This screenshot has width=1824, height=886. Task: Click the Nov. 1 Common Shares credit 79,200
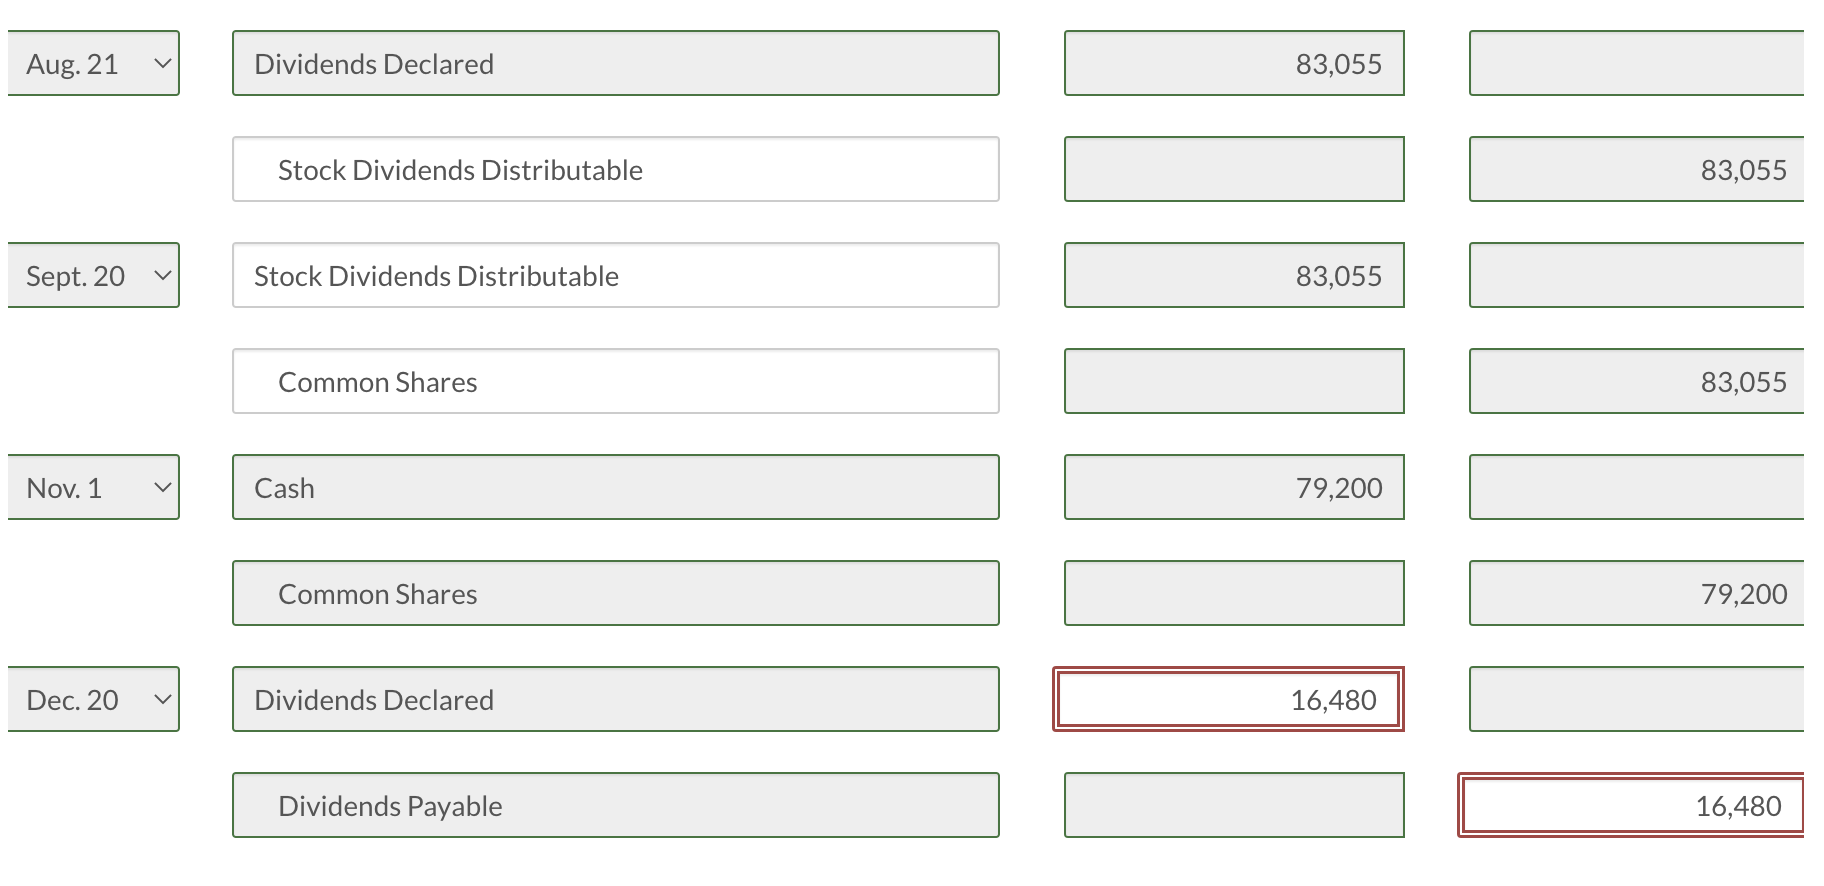(x=1637, y=593)
